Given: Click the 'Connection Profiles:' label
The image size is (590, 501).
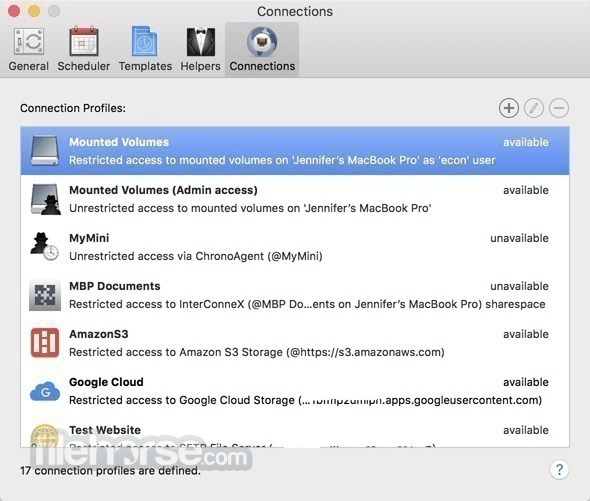Looking at the screenshot, I should 73,108.
